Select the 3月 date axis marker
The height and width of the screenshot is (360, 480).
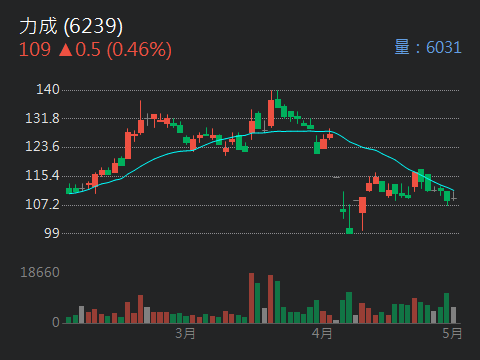point(185,333)
